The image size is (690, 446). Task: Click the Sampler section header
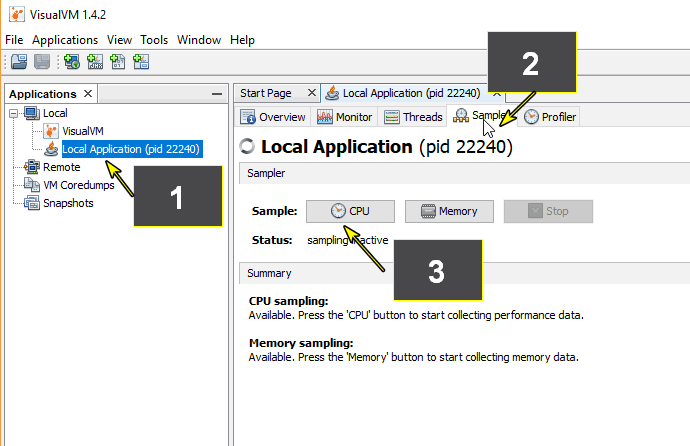464,173
